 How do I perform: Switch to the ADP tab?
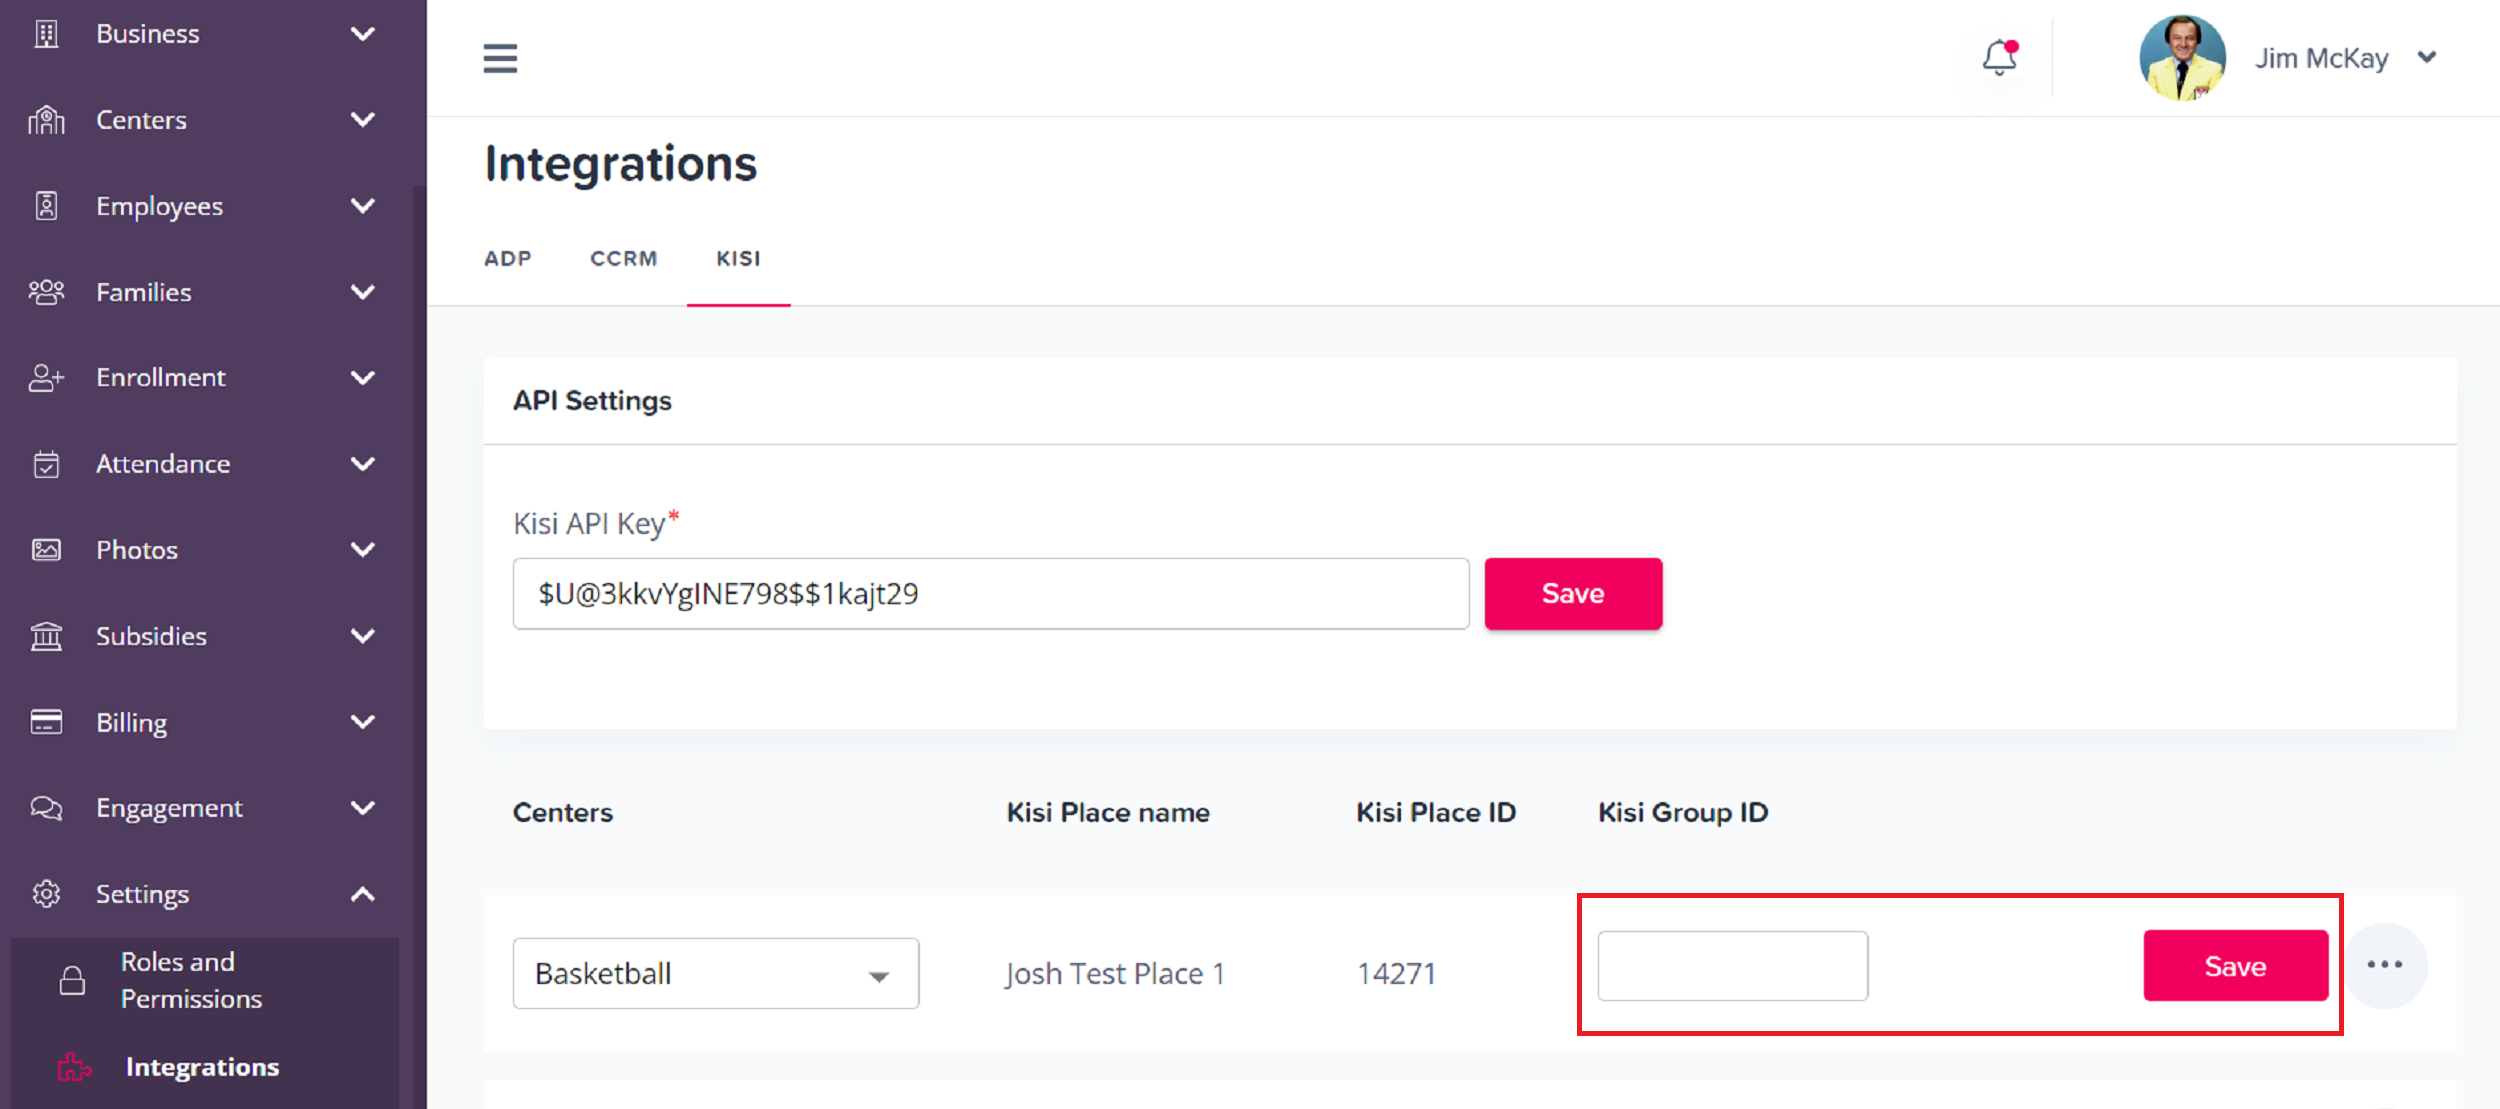tap(508, 258)
